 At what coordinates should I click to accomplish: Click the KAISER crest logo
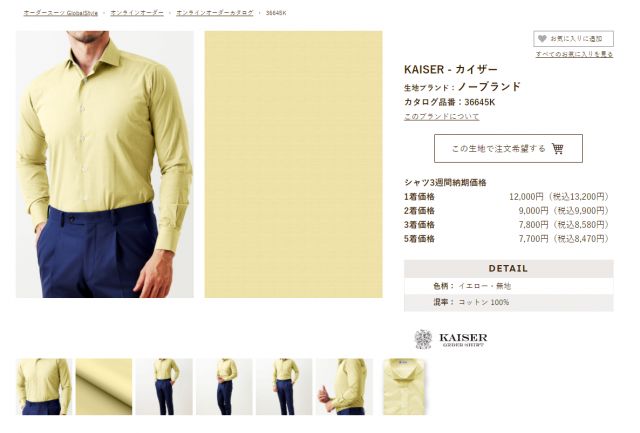pos(423,339)
